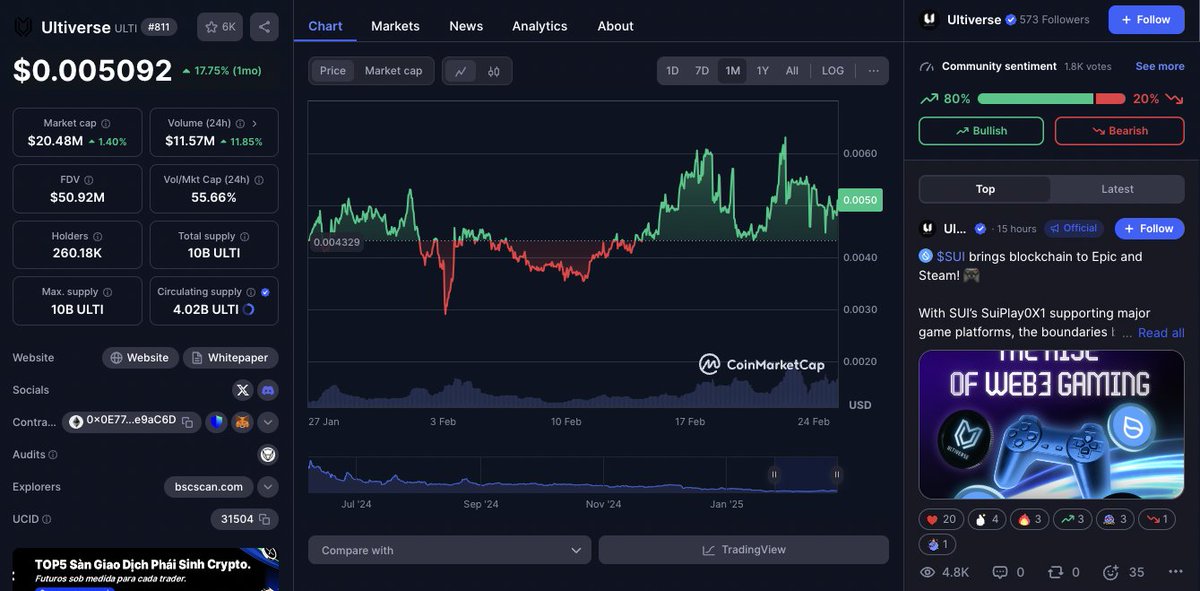Image resolution: width=1200 pixels, height=591 pixels.
Task: Copy the 0x0E77...e9aC6D contract address
Action: [187, 422]
